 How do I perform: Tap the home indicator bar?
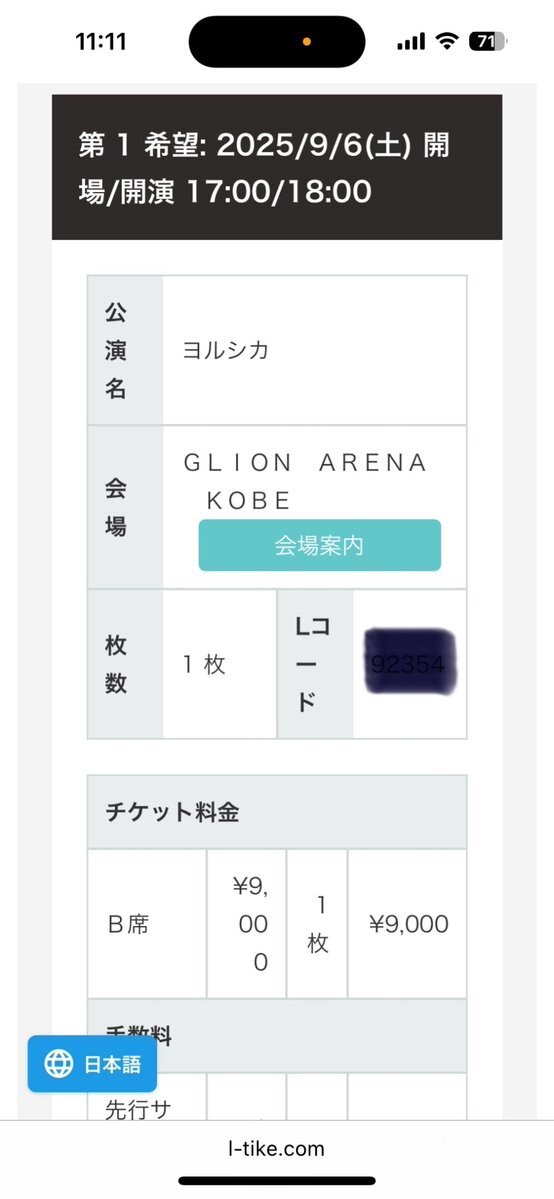pyautogui.click(x=277, y=1181)
